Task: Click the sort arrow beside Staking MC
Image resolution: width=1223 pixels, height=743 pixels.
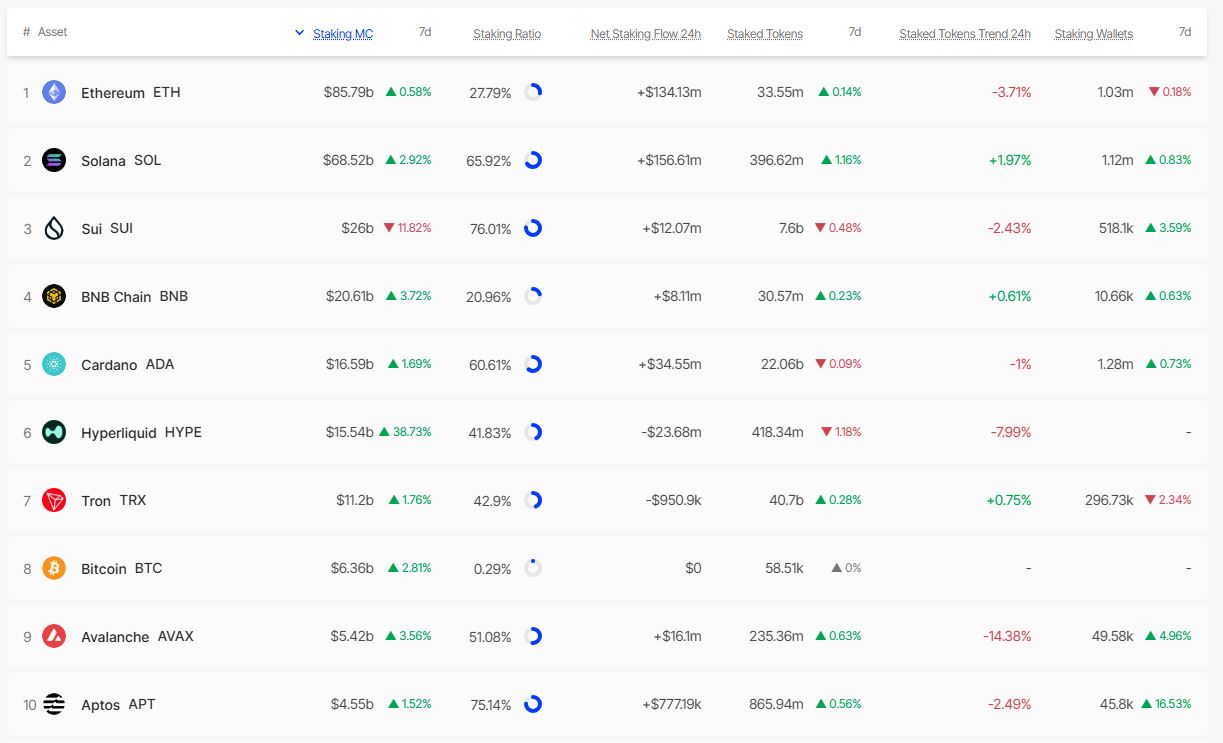Action: click(x=299, y=33)
